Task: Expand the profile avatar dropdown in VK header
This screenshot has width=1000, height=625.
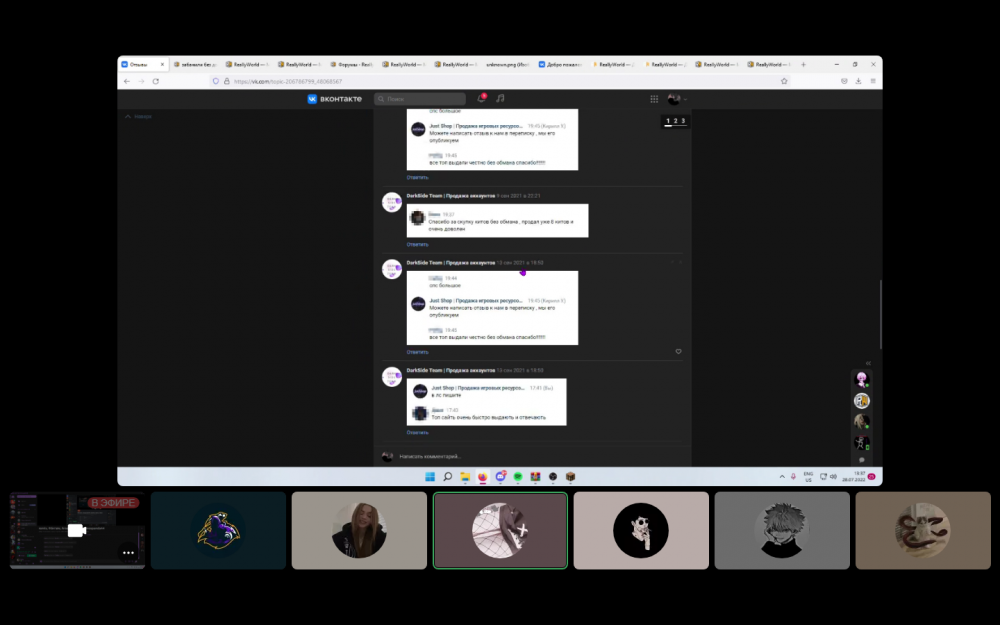Action: point(677,99)
